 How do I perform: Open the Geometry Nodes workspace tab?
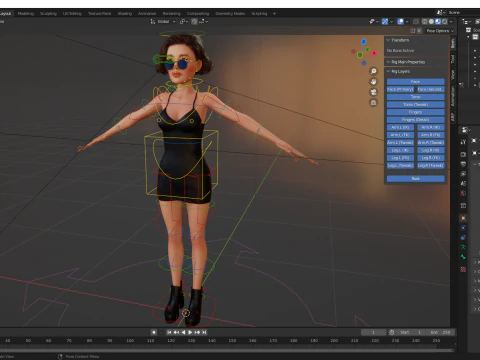pyautogui.click(x=230, y=14)
